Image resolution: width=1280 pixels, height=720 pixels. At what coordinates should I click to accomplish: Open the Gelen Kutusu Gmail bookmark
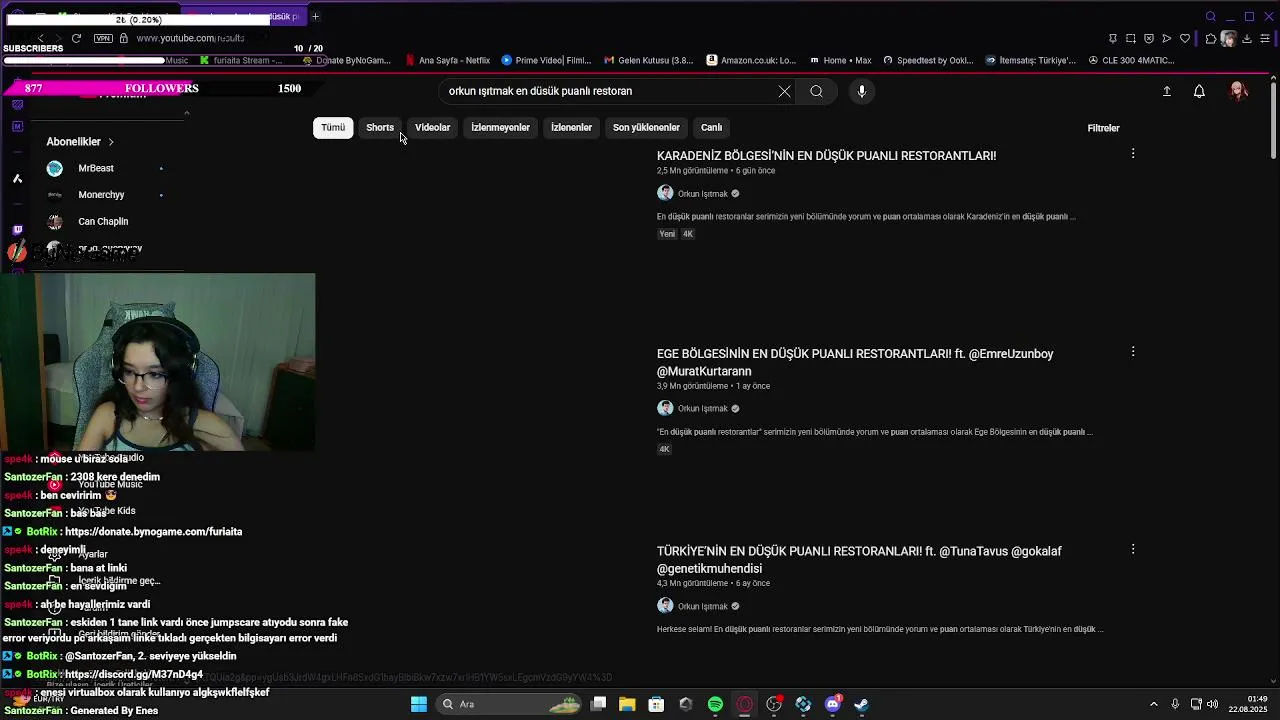[649, 60]
